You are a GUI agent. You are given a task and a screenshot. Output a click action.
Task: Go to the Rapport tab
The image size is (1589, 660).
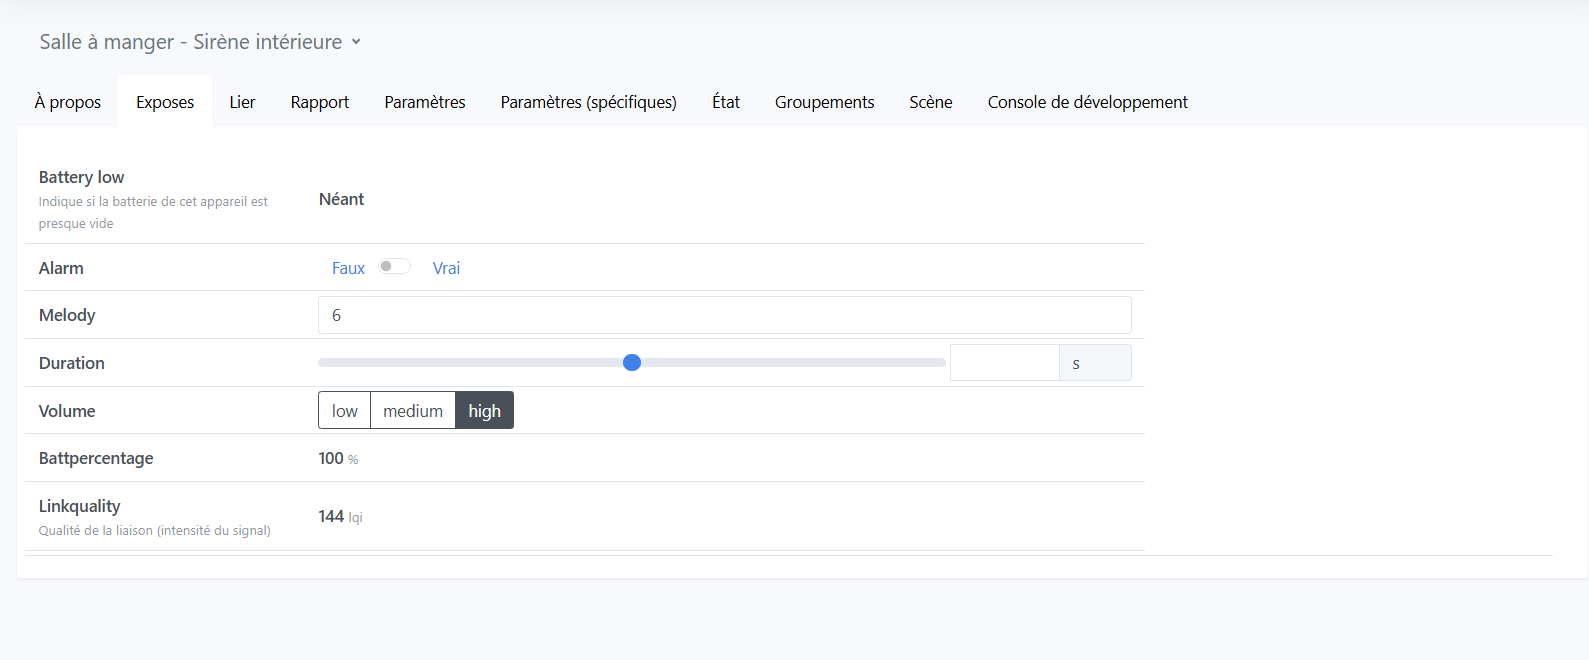click(320, 102)
